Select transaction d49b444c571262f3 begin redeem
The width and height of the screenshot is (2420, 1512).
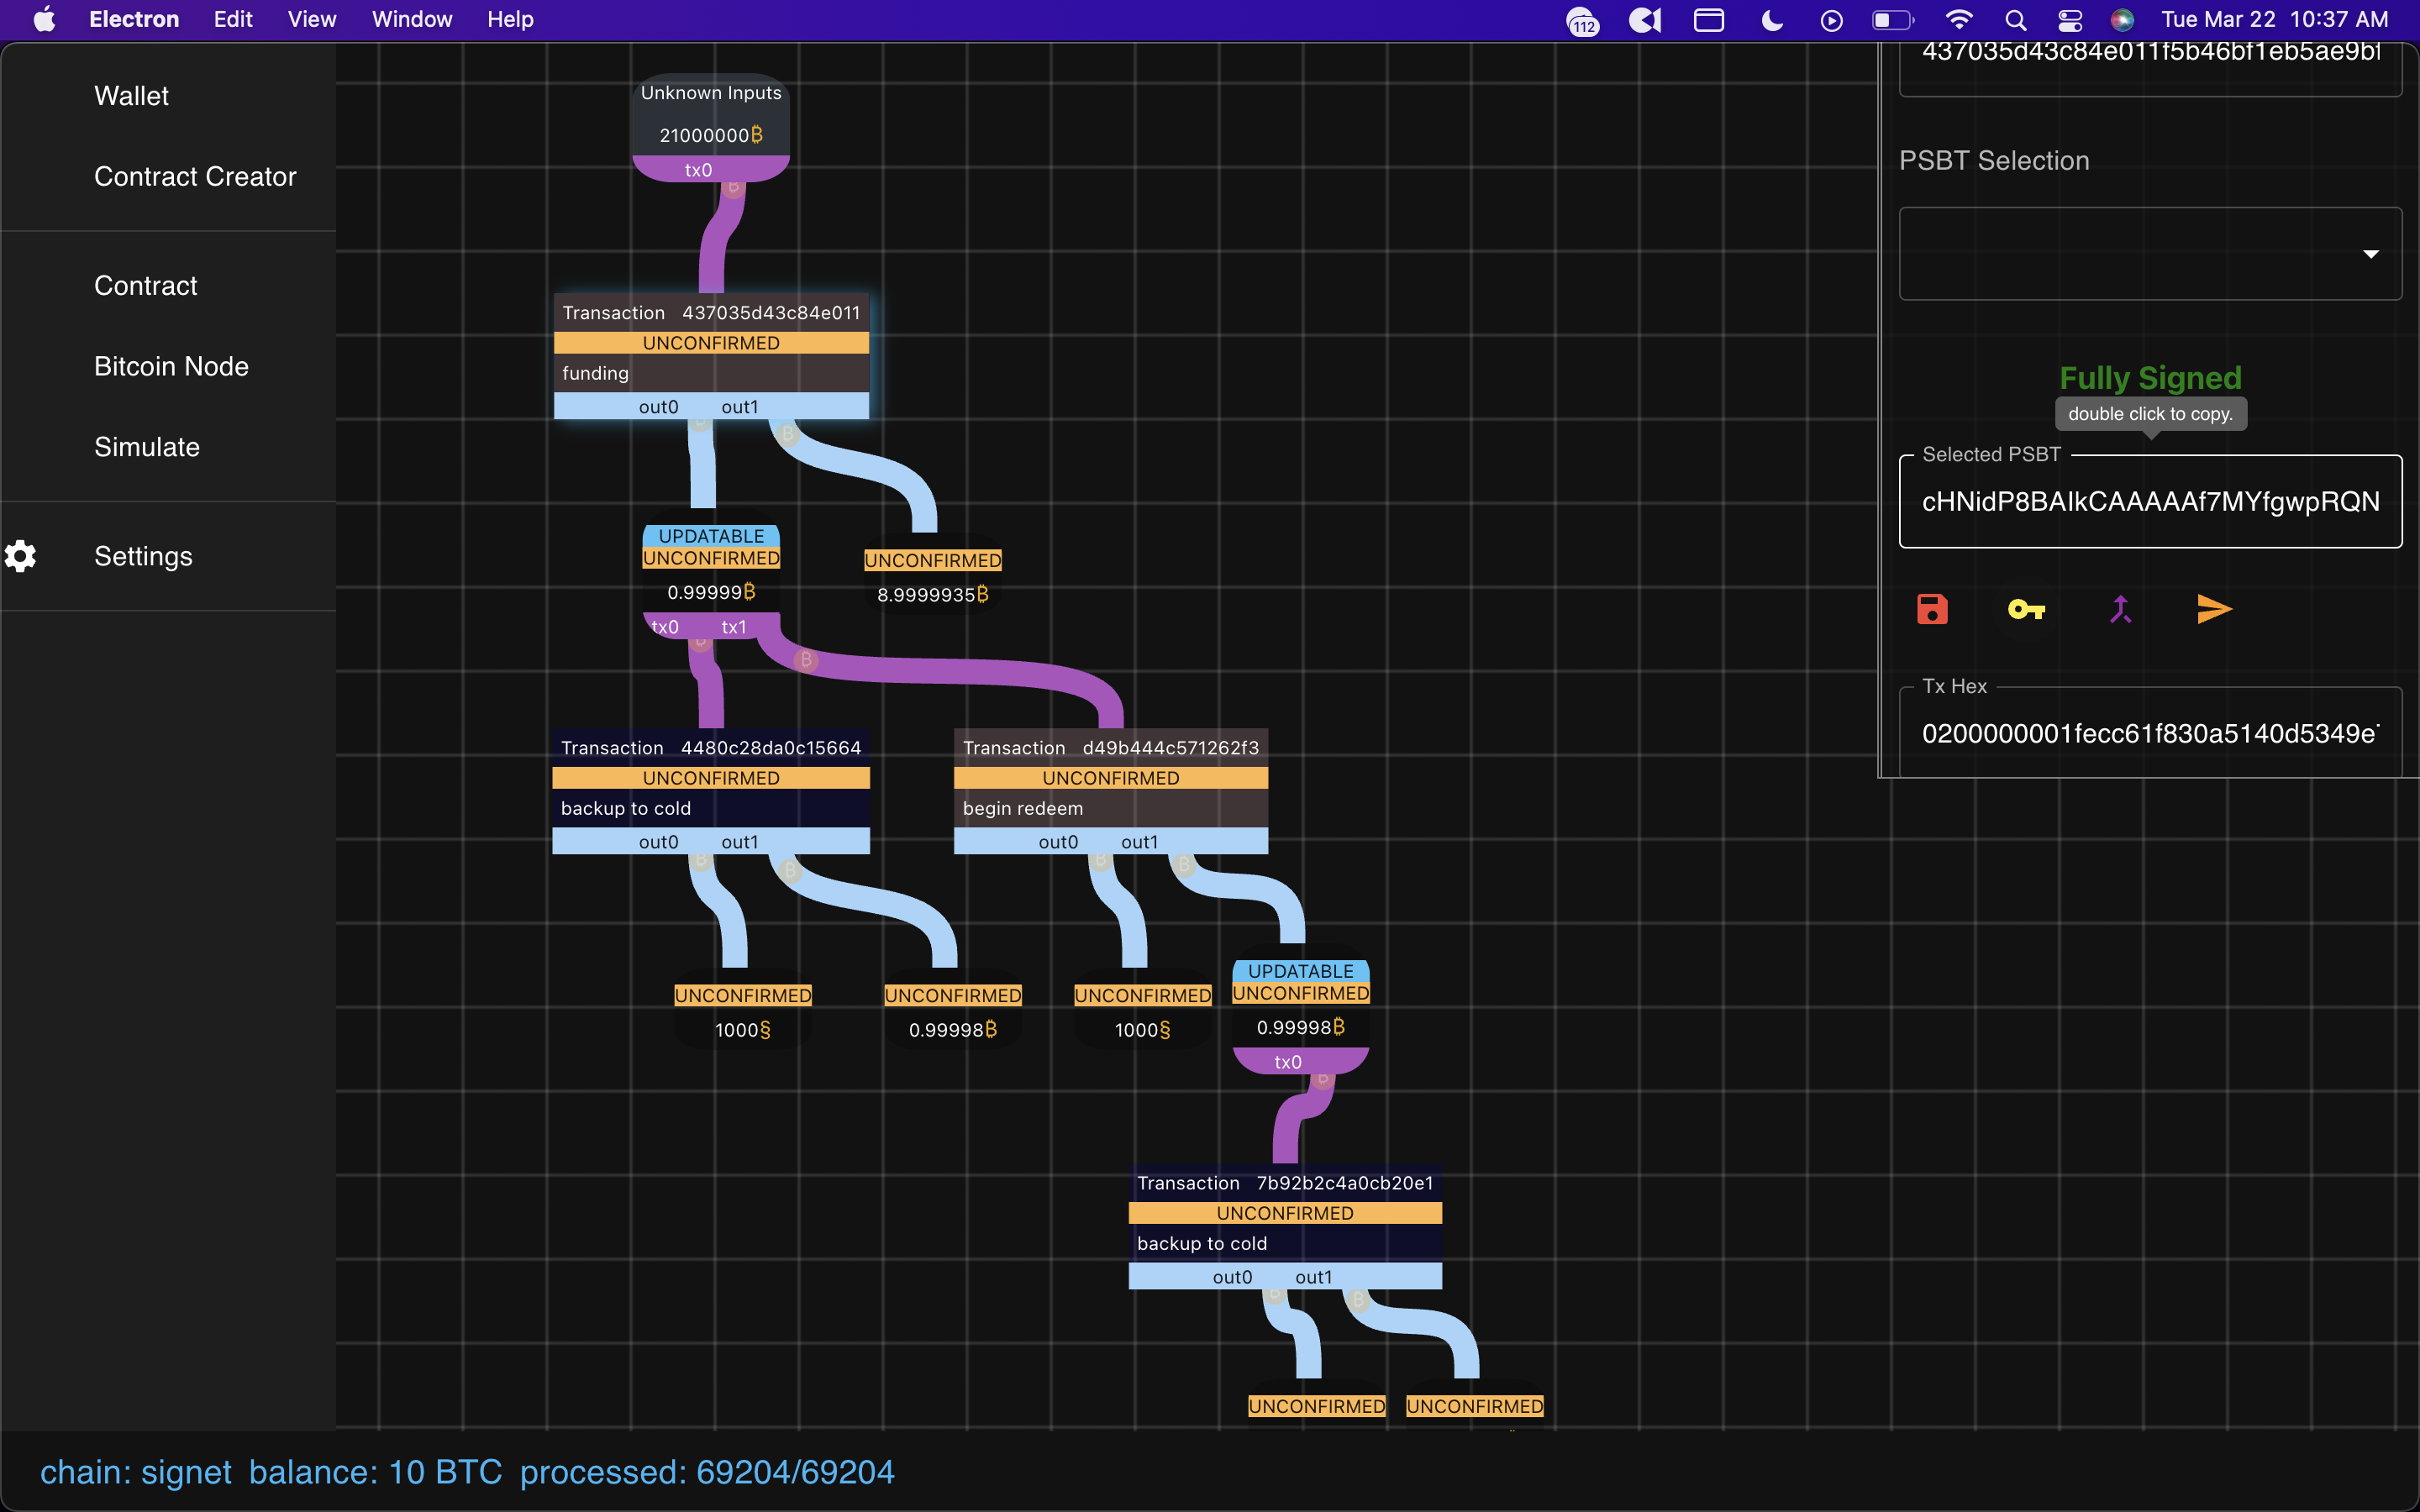coord(1110,792)
